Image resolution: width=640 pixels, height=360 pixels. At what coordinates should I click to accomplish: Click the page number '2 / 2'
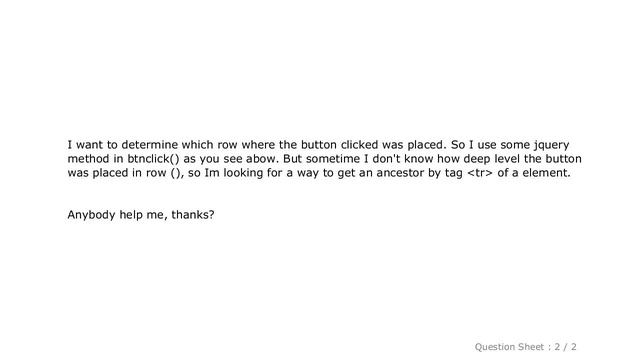coord(566,347)
